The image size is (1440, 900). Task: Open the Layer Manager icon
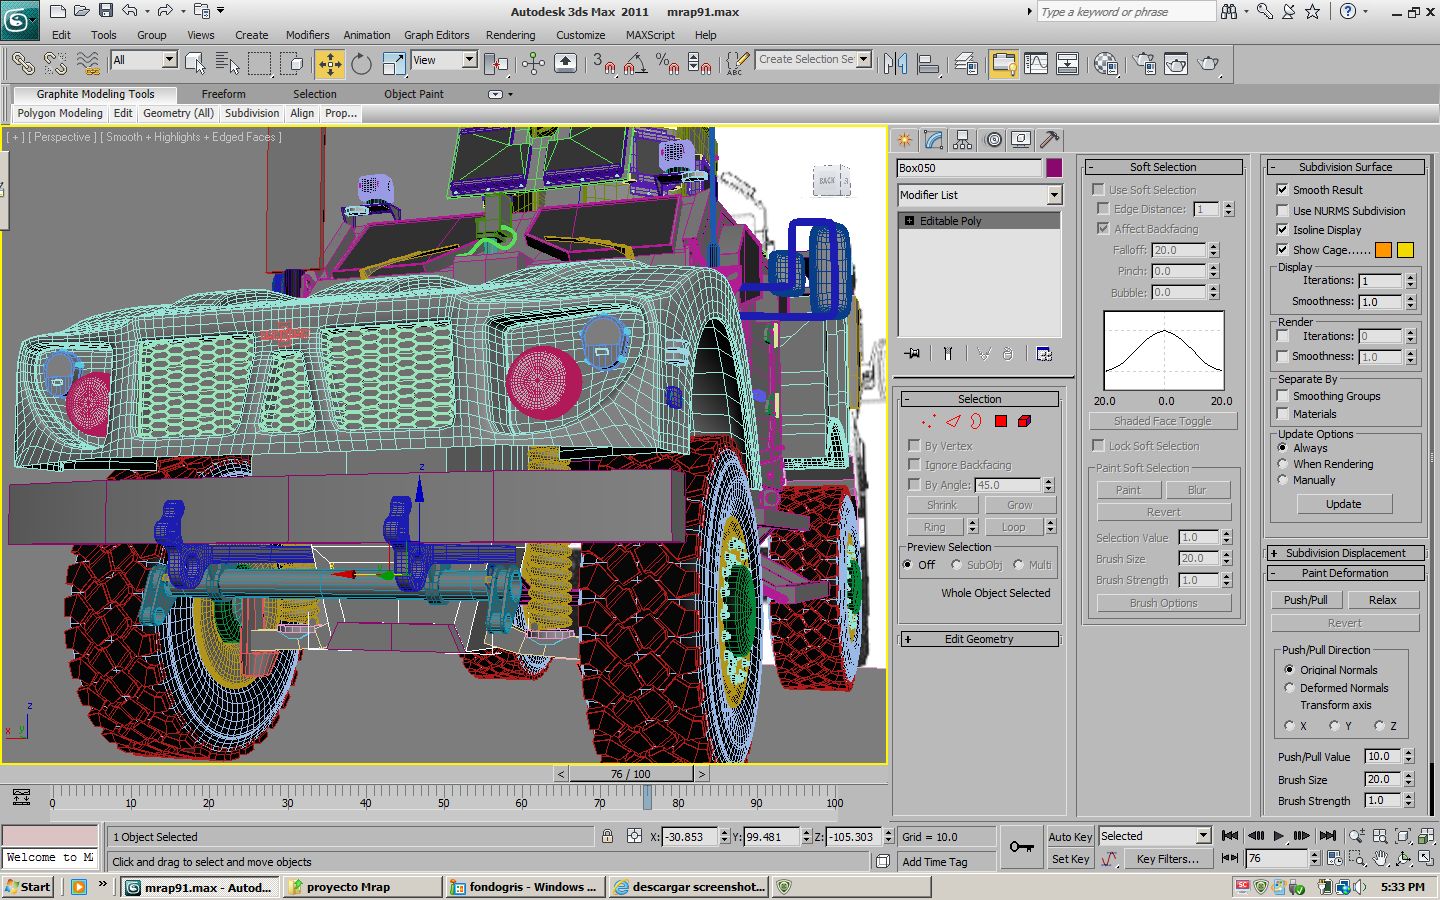pos(966,64)
